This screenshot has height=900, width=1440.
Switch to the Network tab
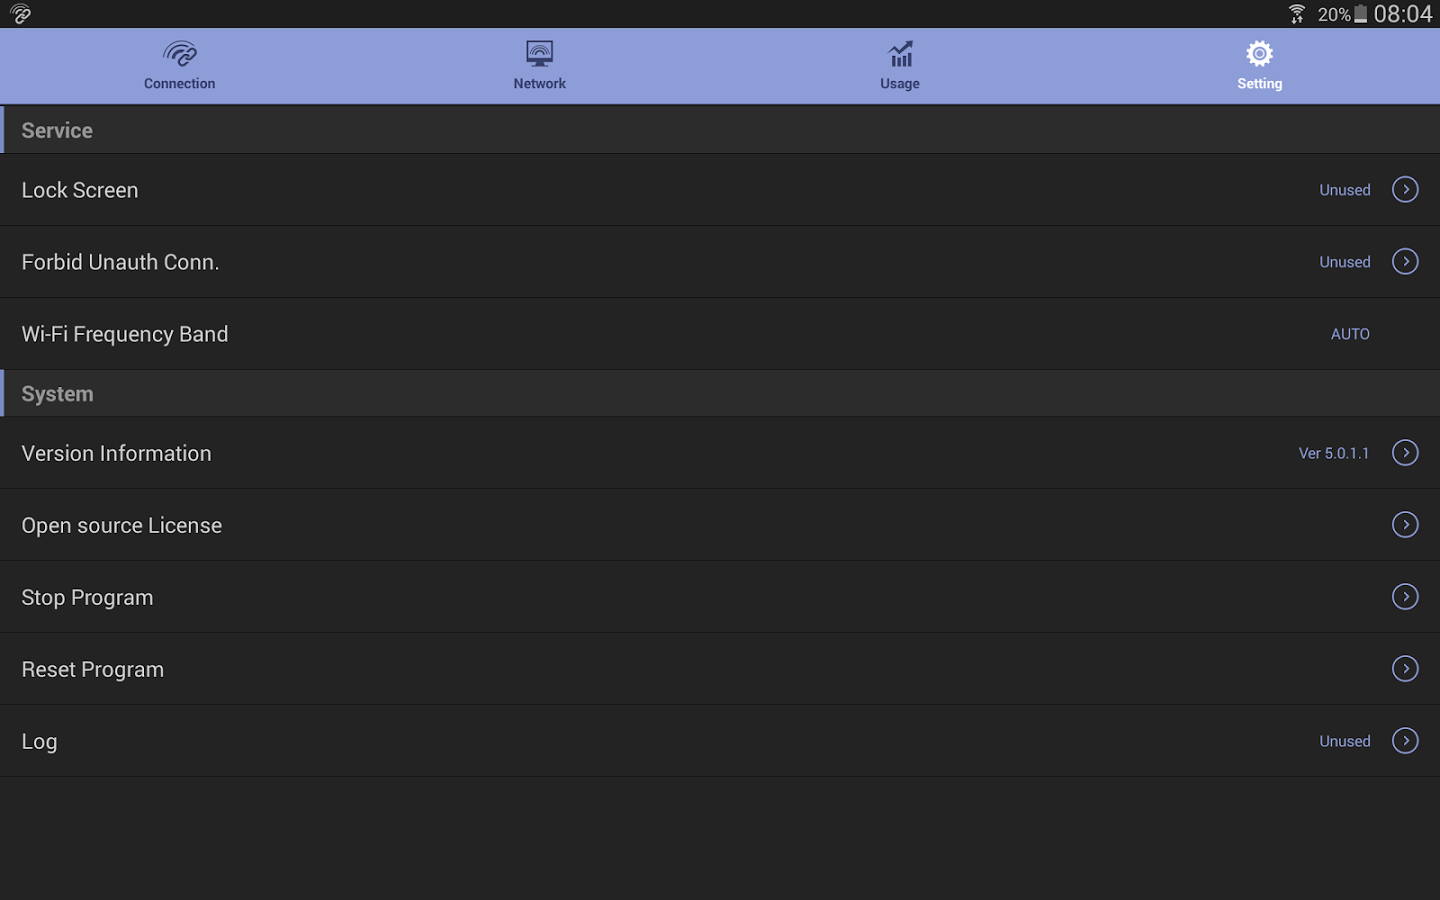(x=539, y=66)
